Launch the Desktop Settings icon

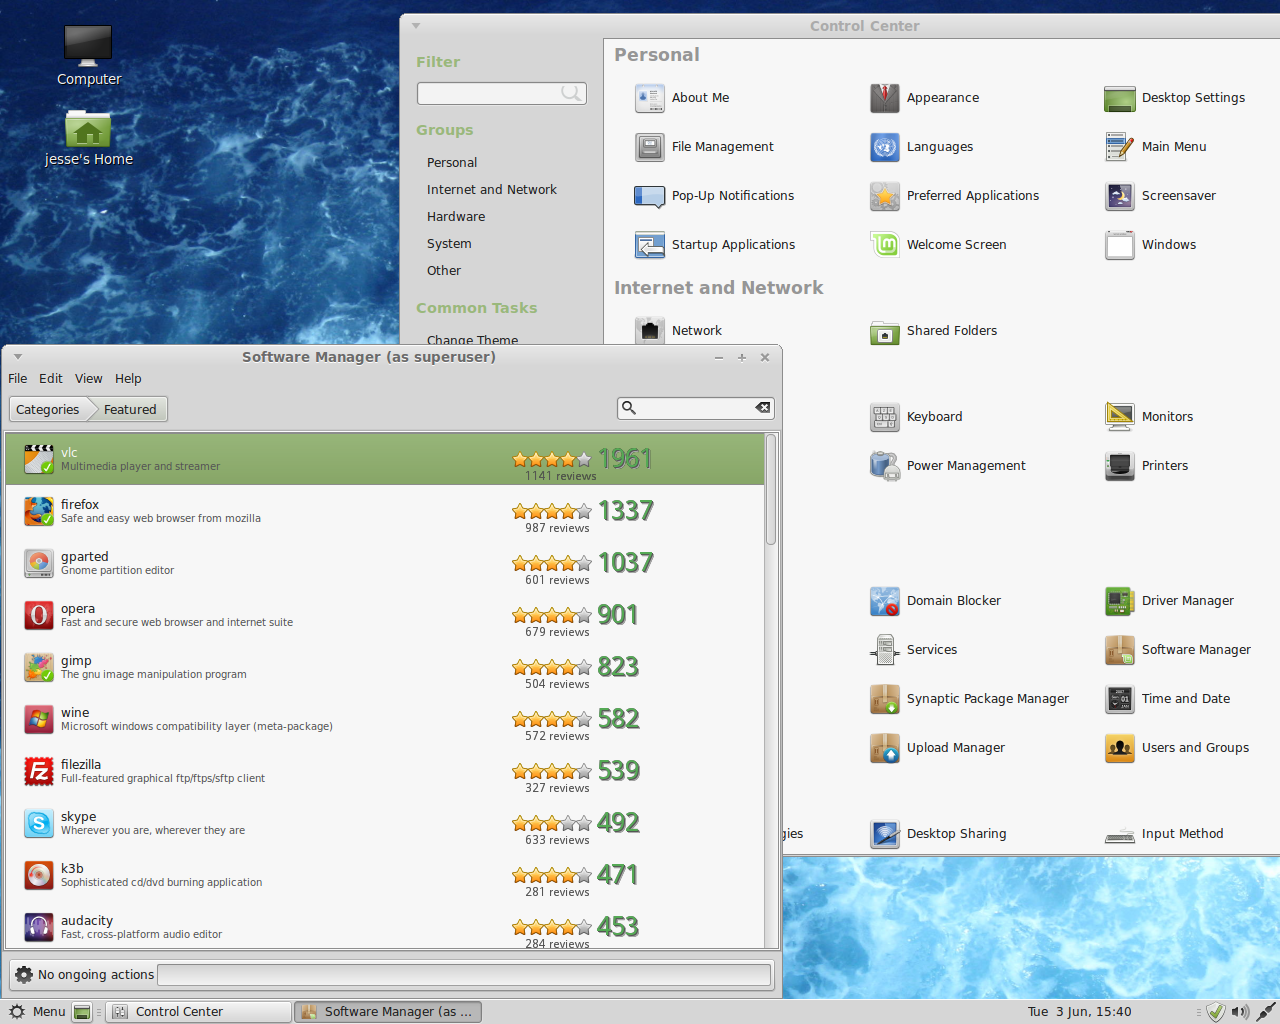click(1120, 98)
